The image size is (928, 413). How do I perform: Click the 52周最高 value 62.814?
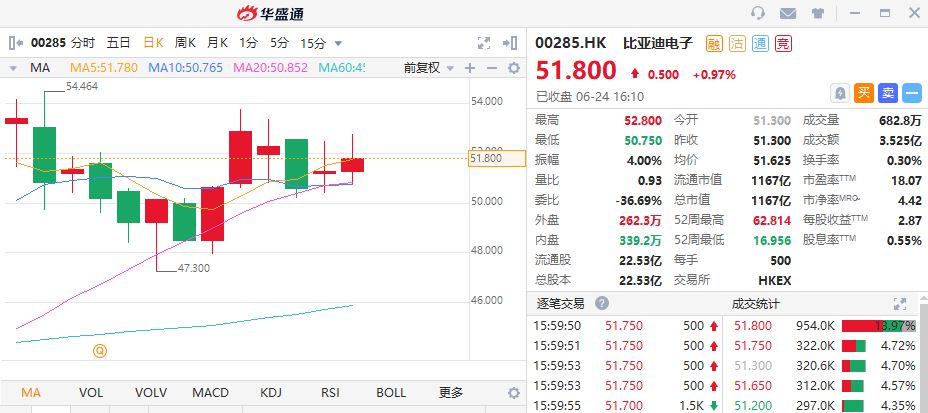(x=772, y=221)
